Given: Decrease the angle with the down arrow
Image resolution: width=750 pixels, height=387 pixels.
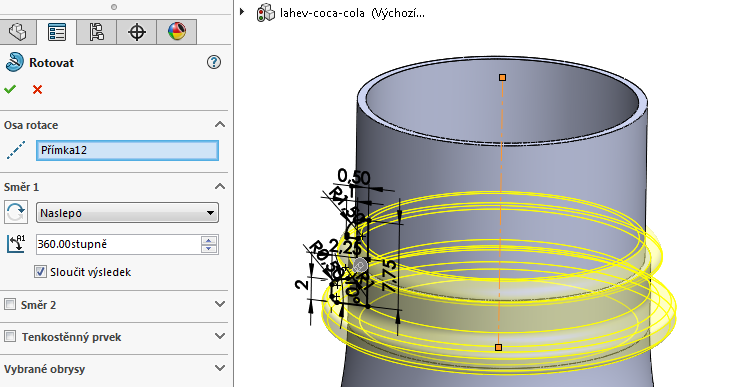Looking at the screenshot, I should [x=210, y=249].
